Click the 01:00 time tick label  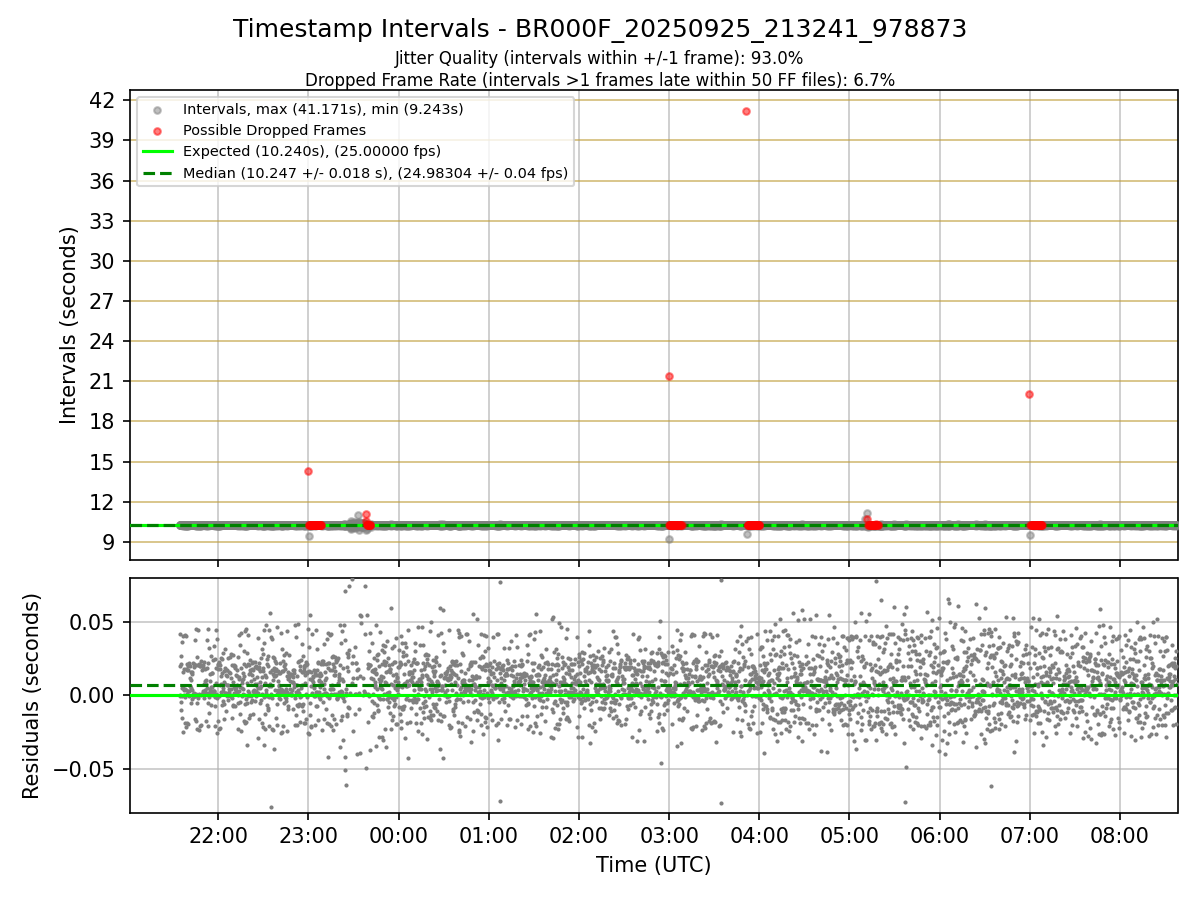[488, 834]
